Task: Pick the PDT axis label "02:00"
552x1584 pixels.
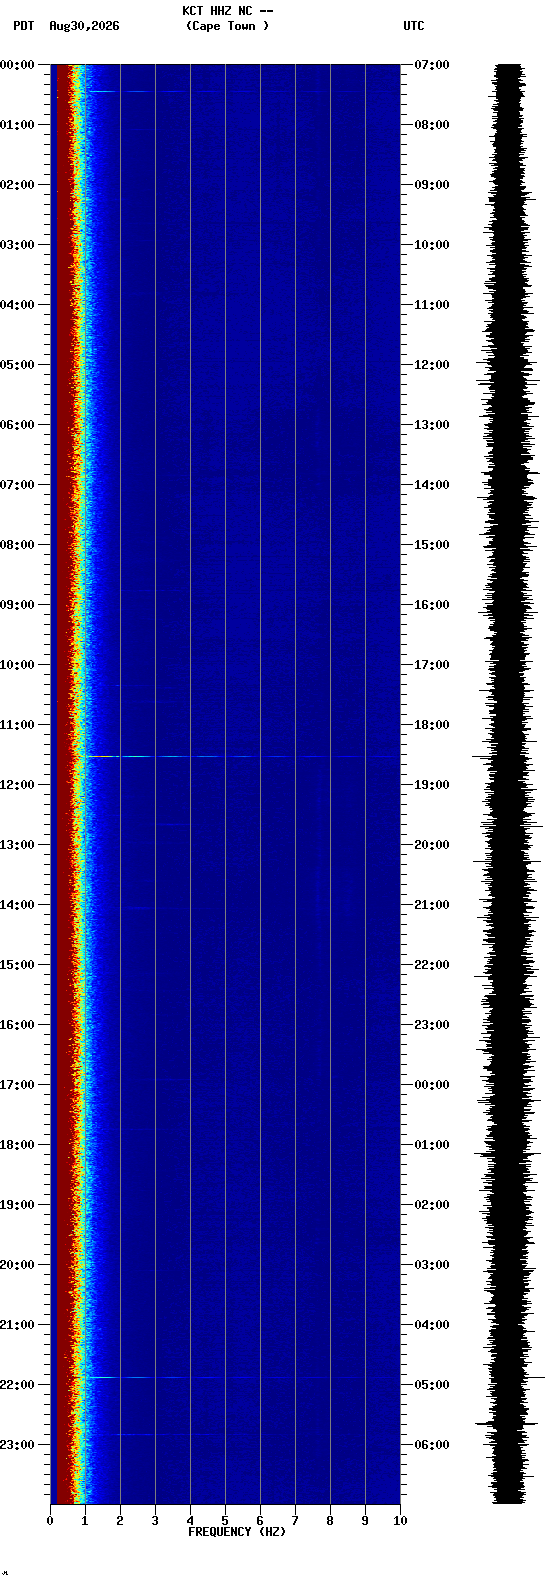Action: [17, 185]
